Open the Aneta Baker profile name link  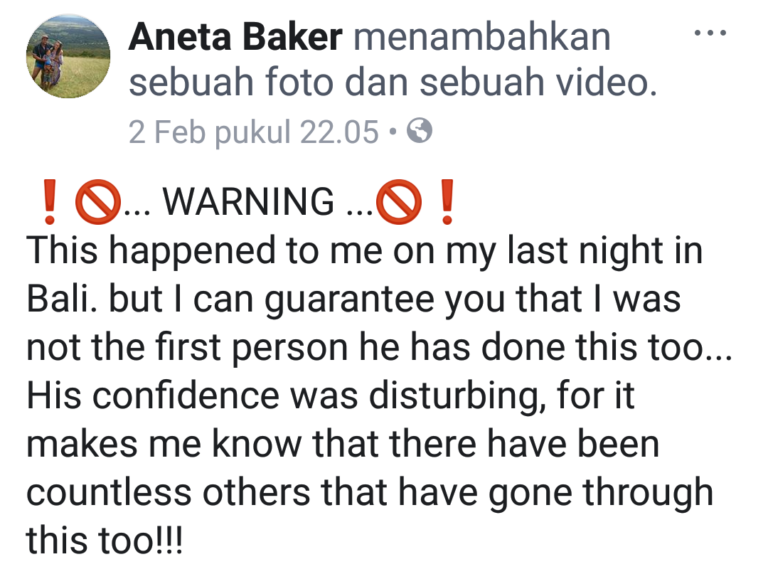pyautogui.click(x=235, y=37)
